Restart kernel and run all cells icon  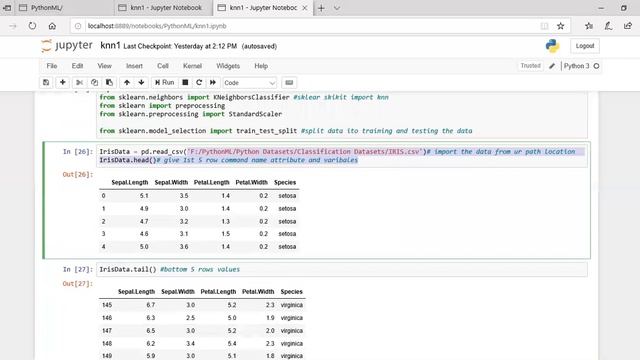click(213, 82)
